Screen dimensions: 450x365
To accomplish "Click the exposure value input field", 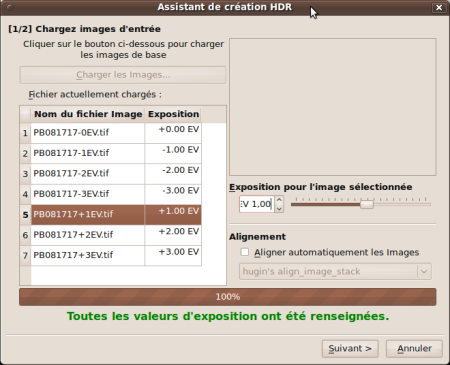I will click(x=257, y=204).
